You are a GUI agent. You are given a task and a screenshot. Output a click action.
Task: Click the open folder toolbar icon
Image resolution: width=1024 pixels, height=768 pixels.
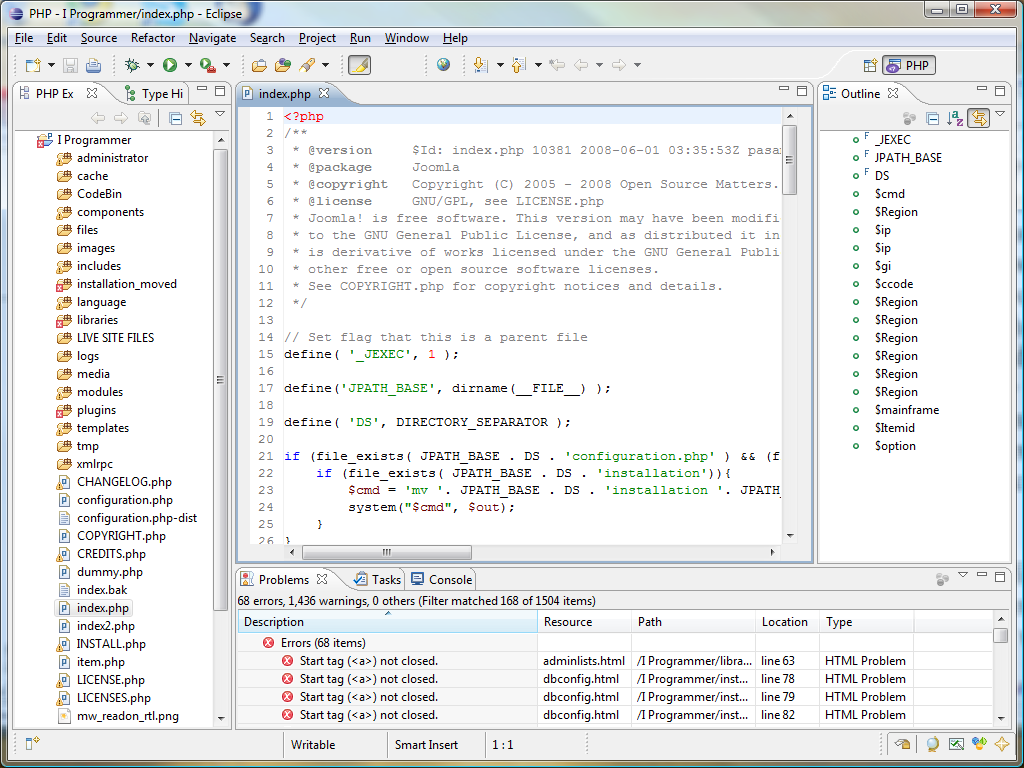point(259,65)
